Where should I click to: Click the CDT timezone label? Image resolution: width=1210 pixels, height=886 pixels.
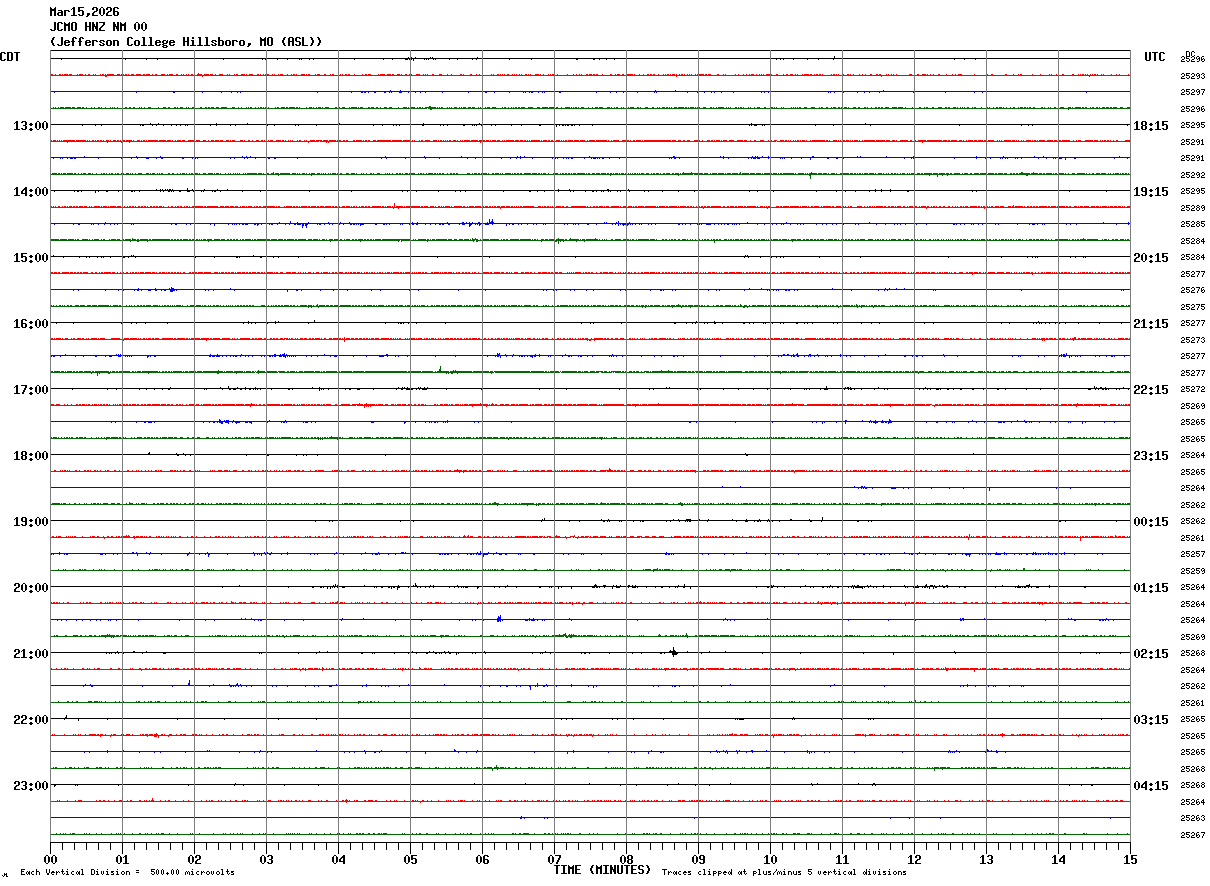coord(10,57)
